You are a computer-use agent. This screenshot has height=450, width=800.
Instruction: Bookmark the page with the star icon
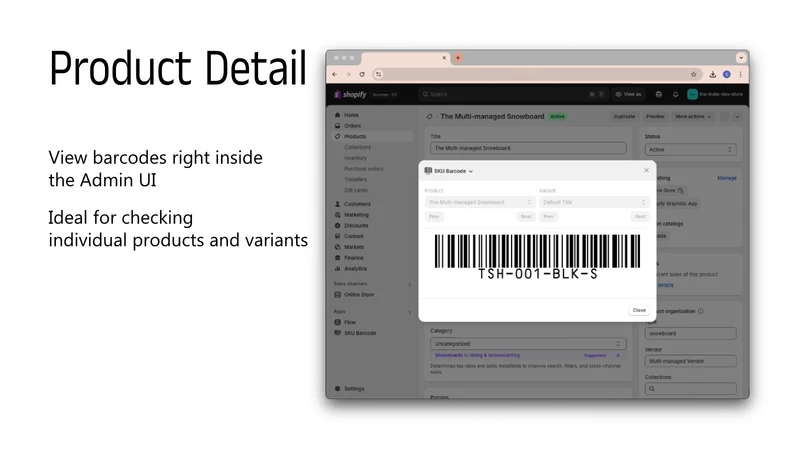pyautogui.click(x=693, y=74)
